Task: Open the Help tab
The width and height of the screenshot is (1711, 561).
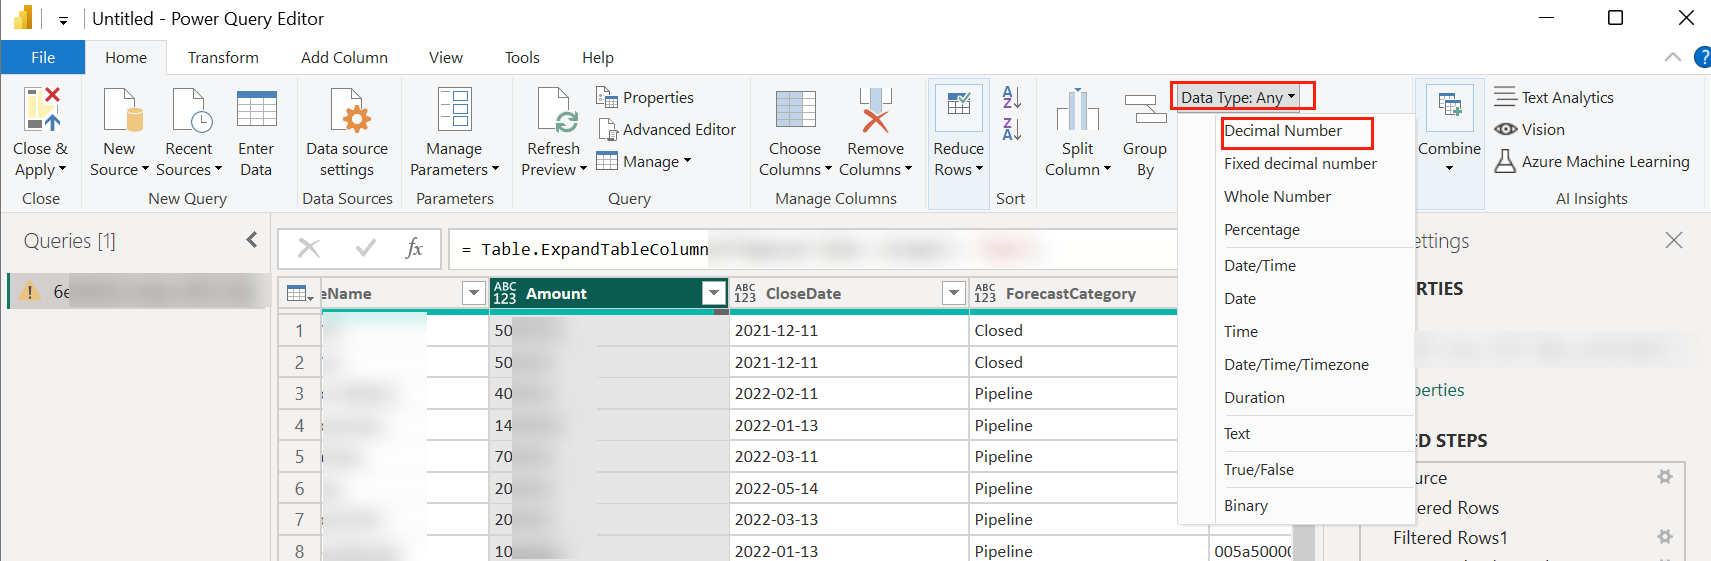Action: point(598,57)
